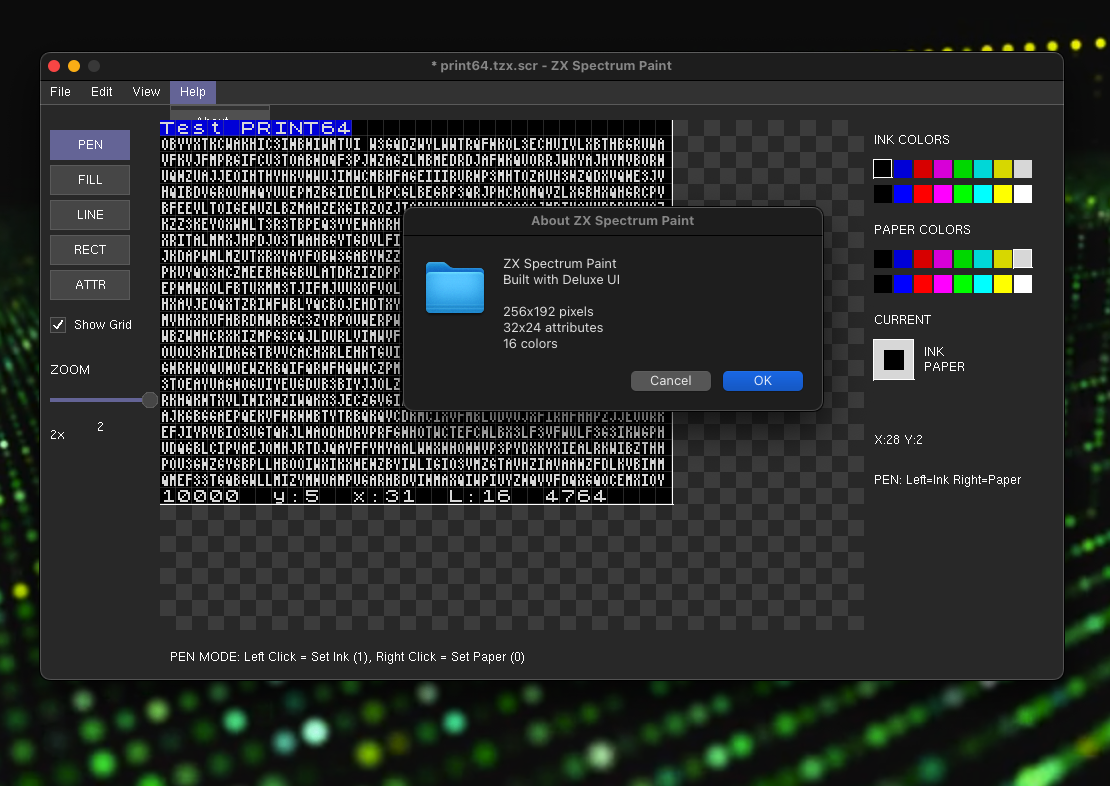Set paper to dim blue, top row swatch

[x=903, y=259]
